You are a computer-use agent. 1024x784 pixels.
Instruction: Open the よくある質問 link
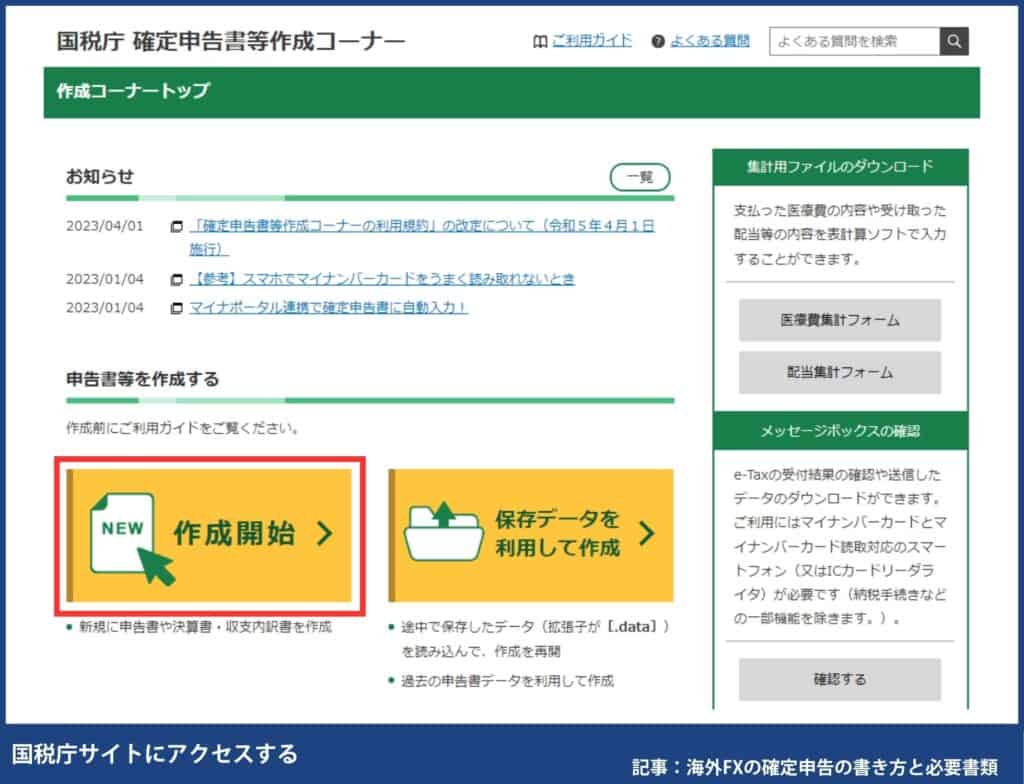pyautogui.click(x=710, y=41)
